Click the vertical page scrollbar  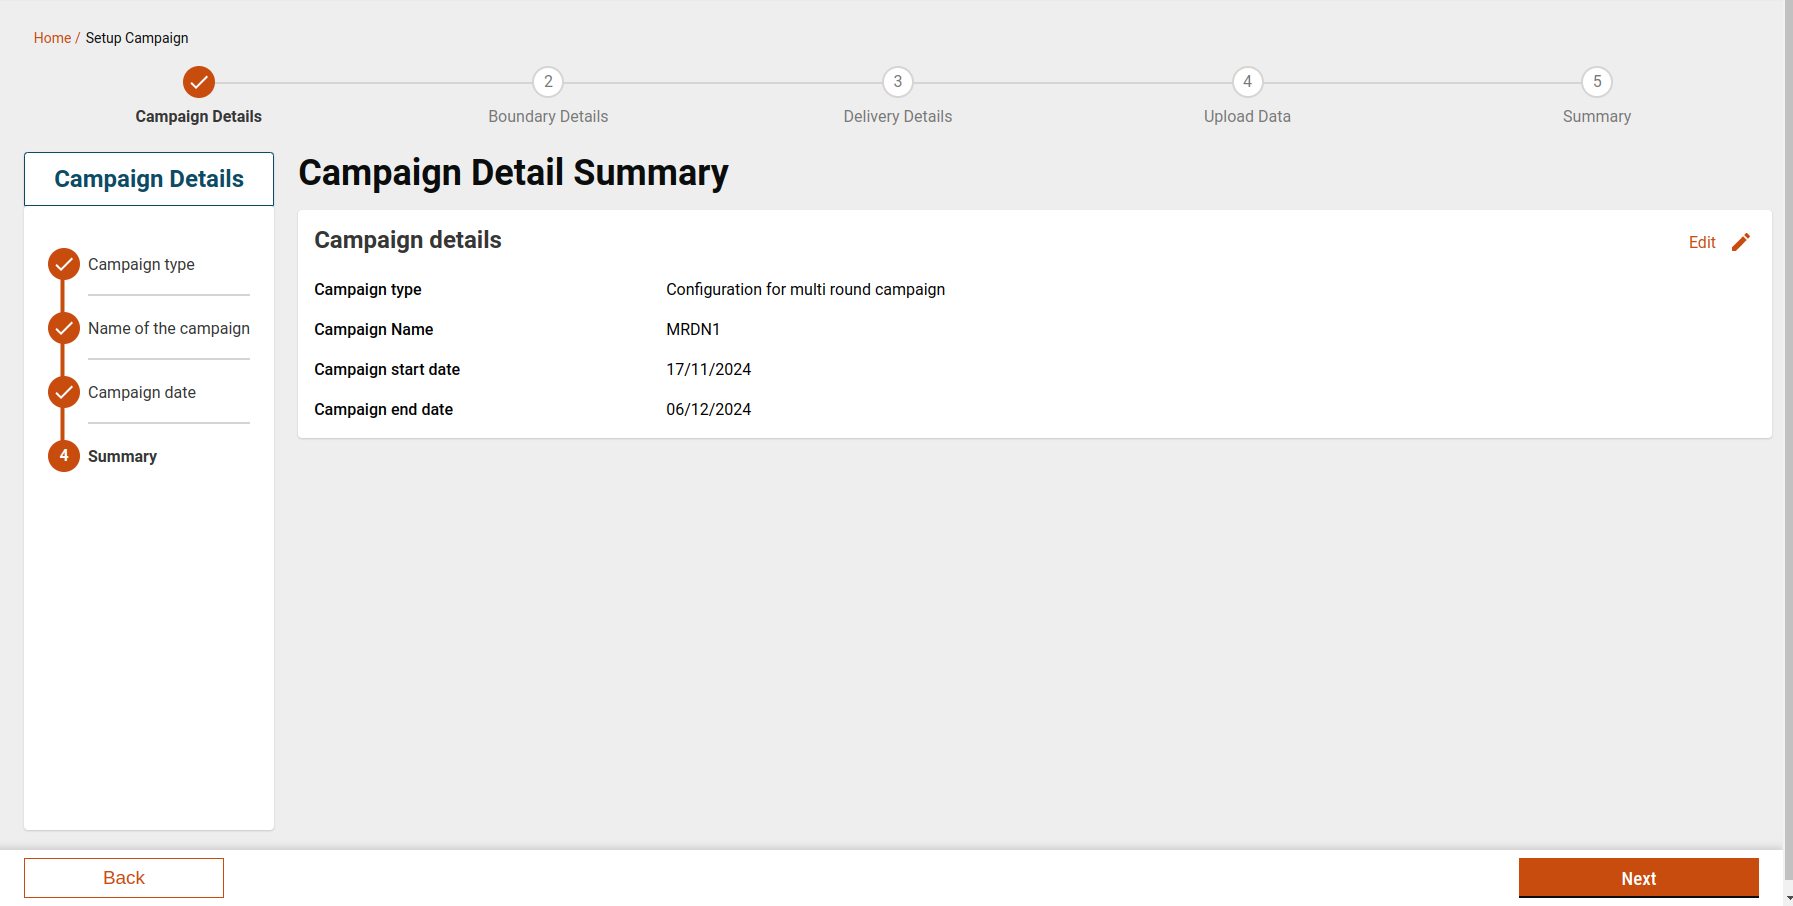[1788, 400]
